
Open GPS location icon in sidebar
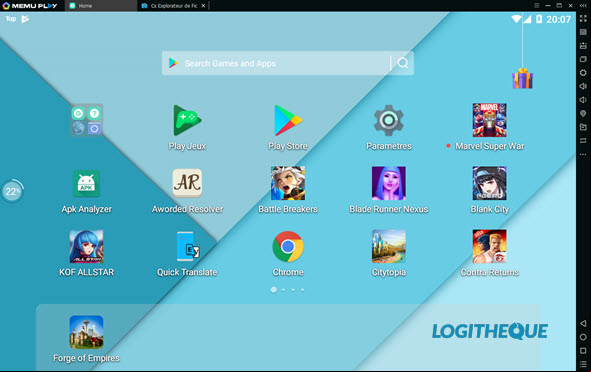point(583,113)
